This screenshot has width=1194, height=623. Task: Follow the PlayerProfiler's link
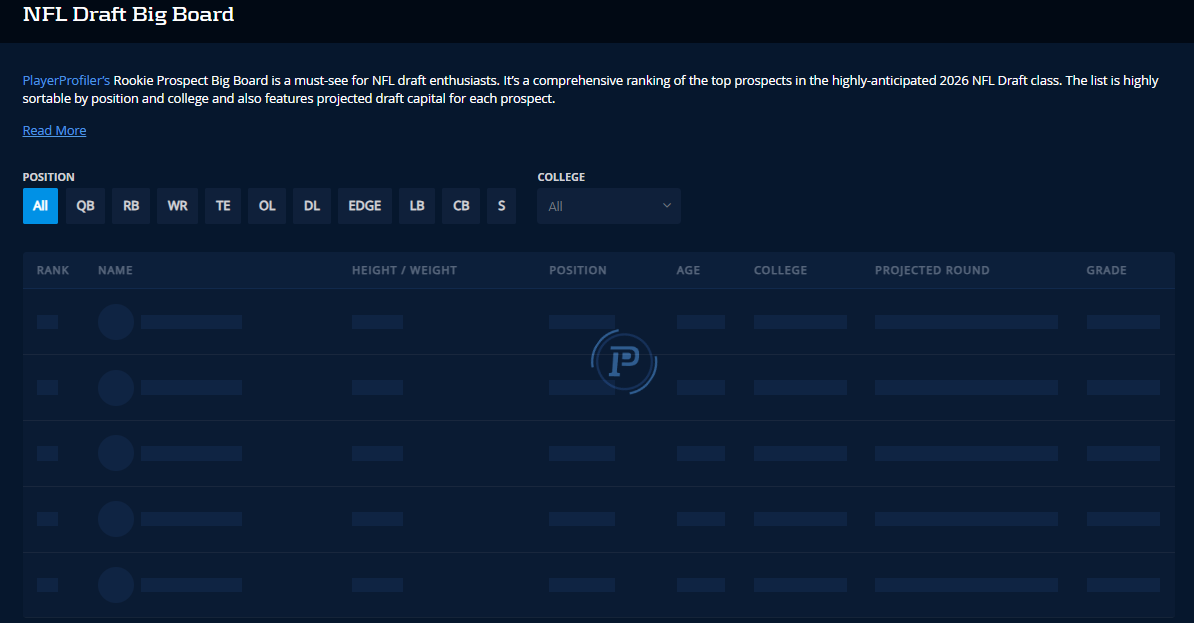tap(66, 80)
